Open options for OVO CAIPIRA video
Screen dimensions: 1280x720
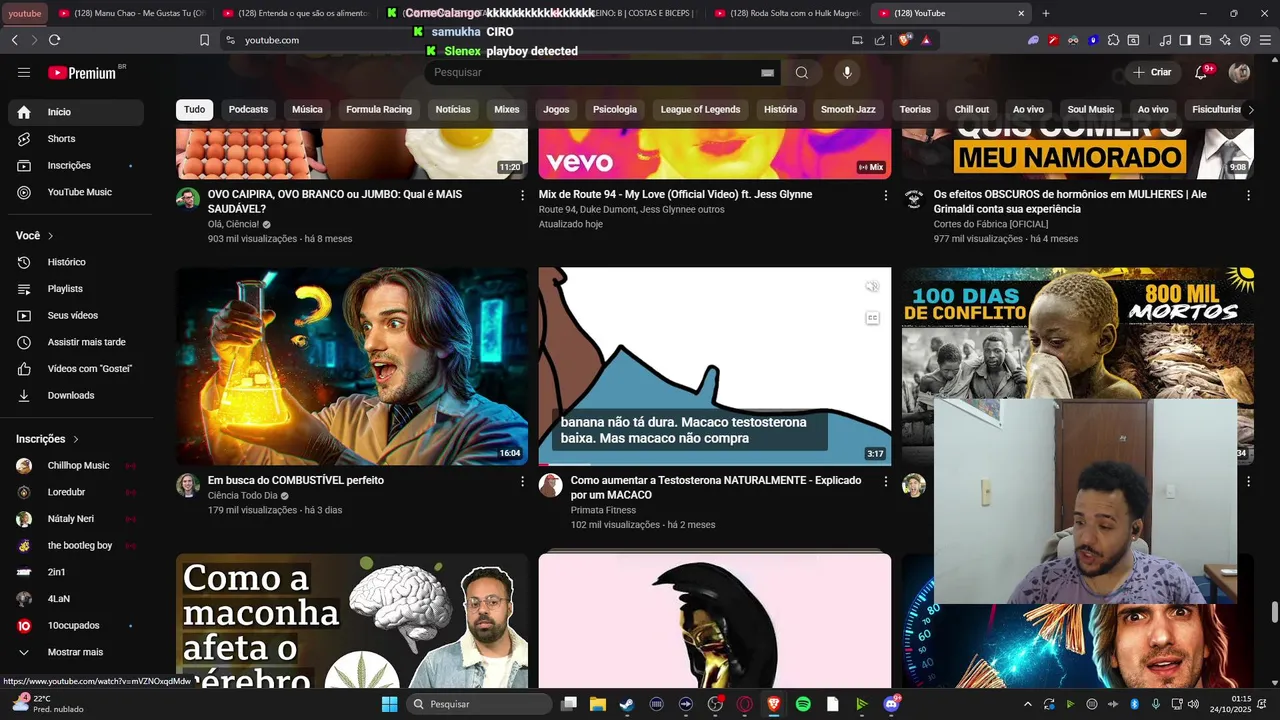[522, 196]
